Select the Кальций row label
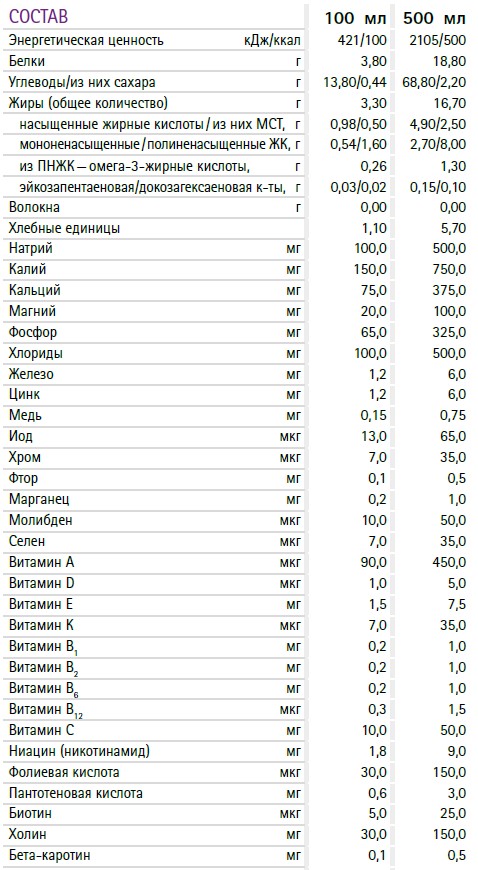Image resolution: width=478 pixels, height=870 pixels. point(35,290)
